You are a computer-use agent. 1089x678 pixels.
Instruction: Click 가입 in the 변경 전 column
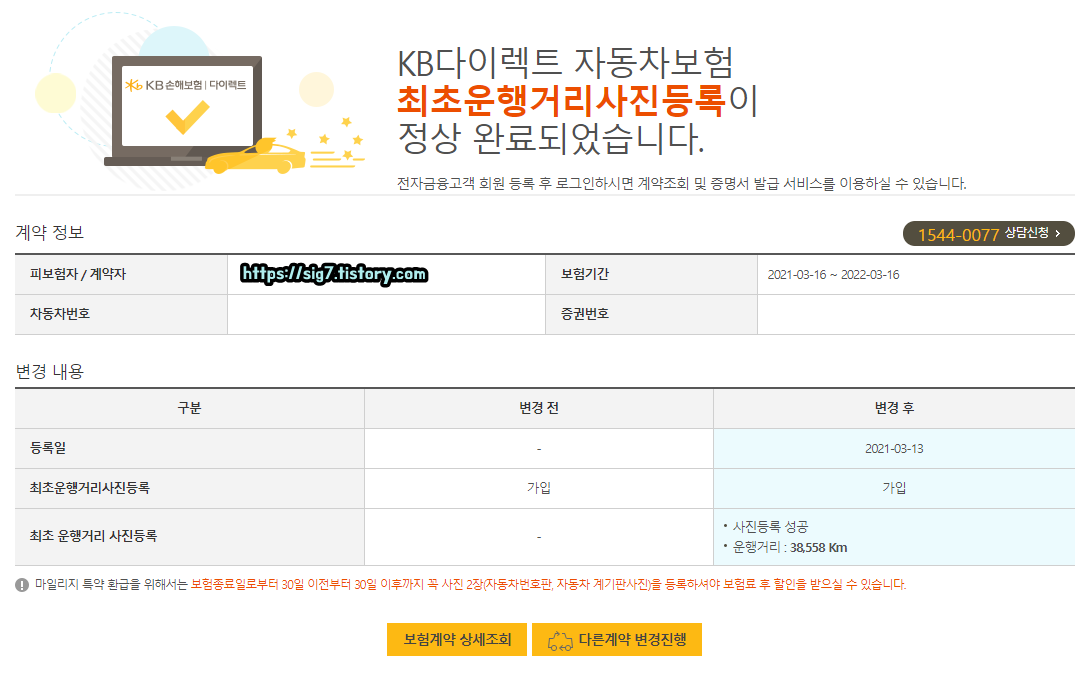pyautogui.click(x=539, y=488)
